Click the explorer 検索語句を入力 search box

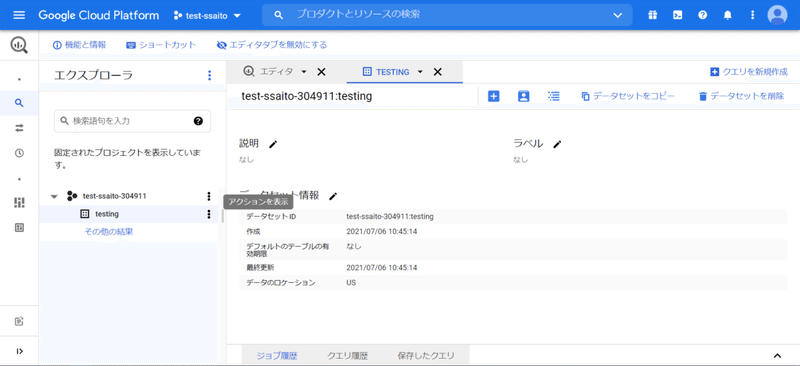pyautogui.click(x=132, y=121)
